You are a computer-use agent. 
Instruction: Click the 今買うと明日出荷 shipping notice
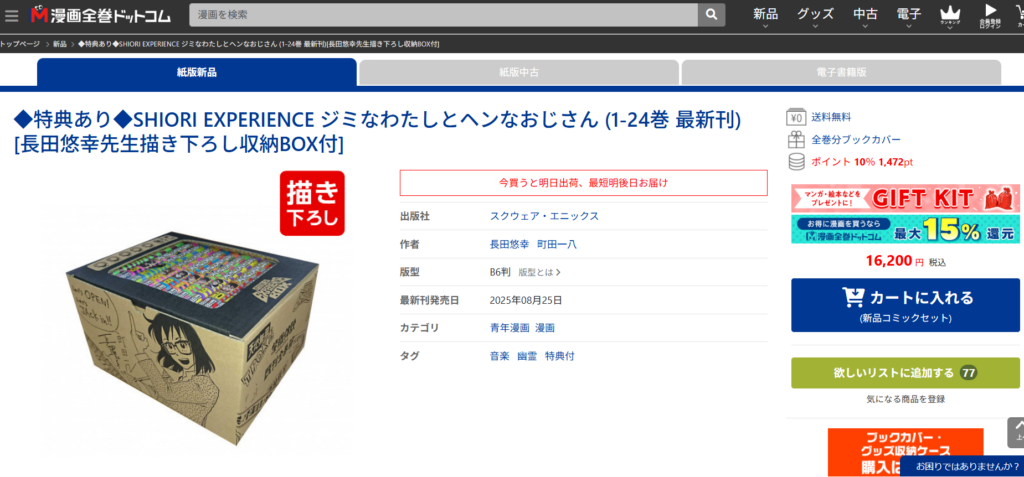[x=583, y=183]
